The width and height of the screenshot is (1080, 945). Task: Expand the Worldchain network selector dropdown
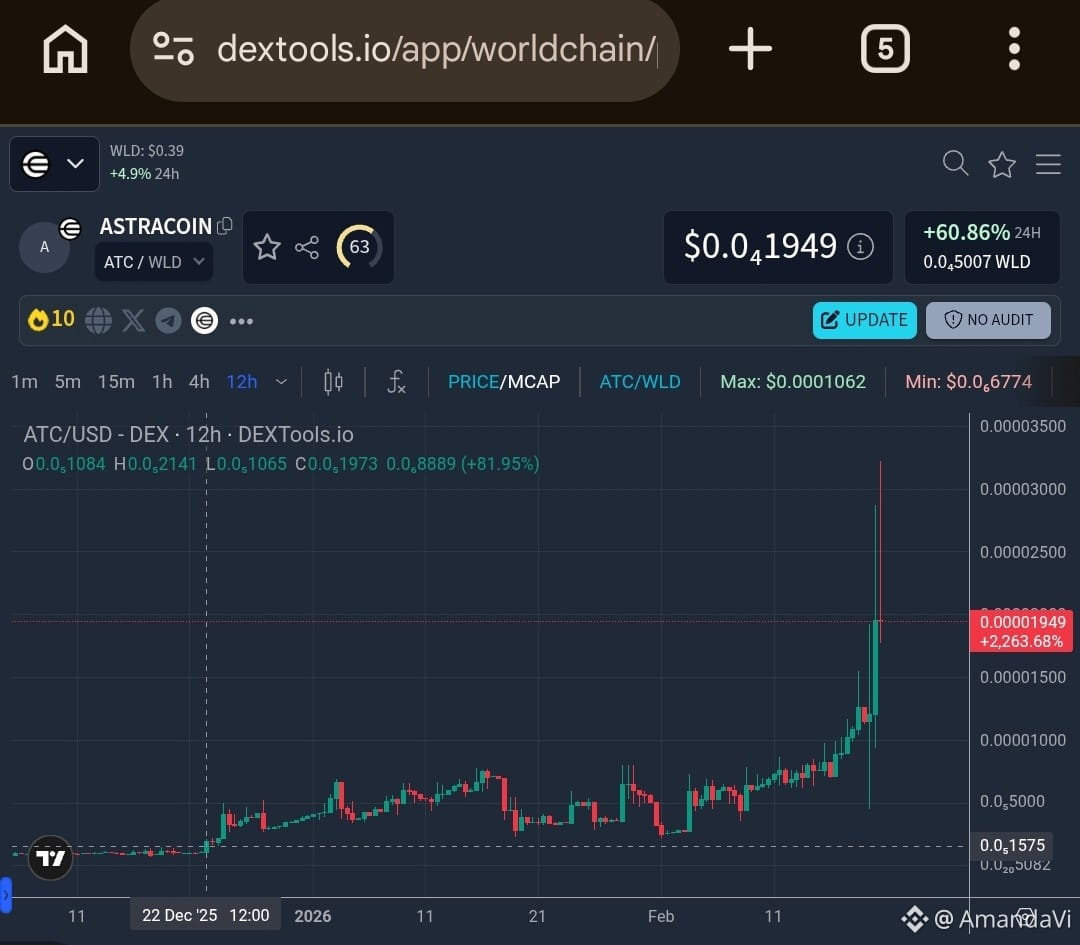[54, 164]
